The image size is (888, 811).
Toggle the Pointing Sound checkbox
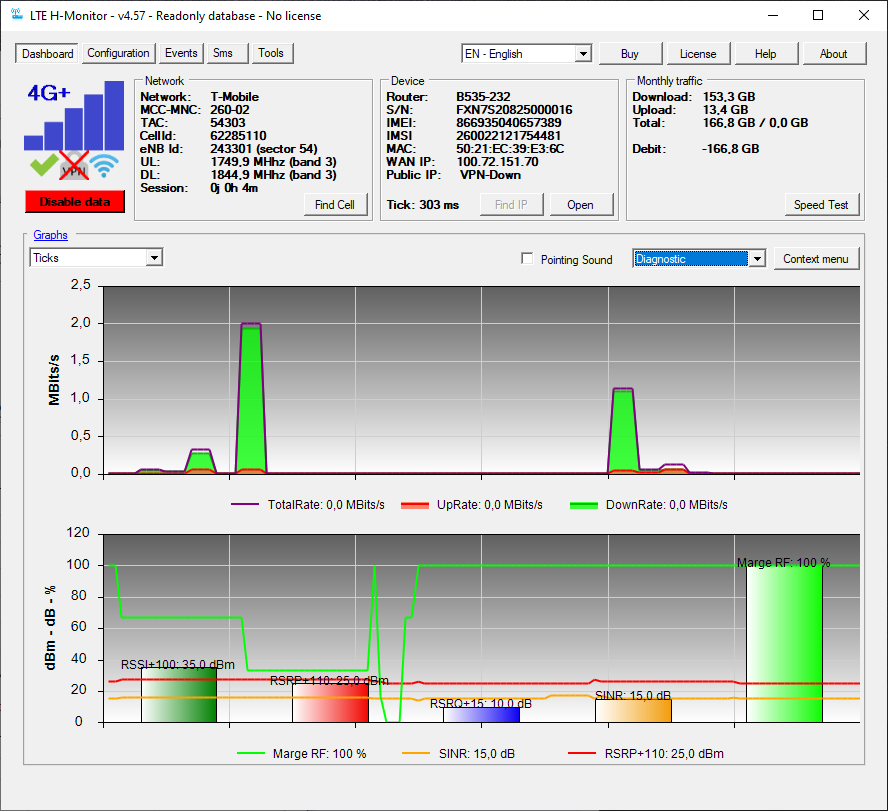[x=527, y=259]
